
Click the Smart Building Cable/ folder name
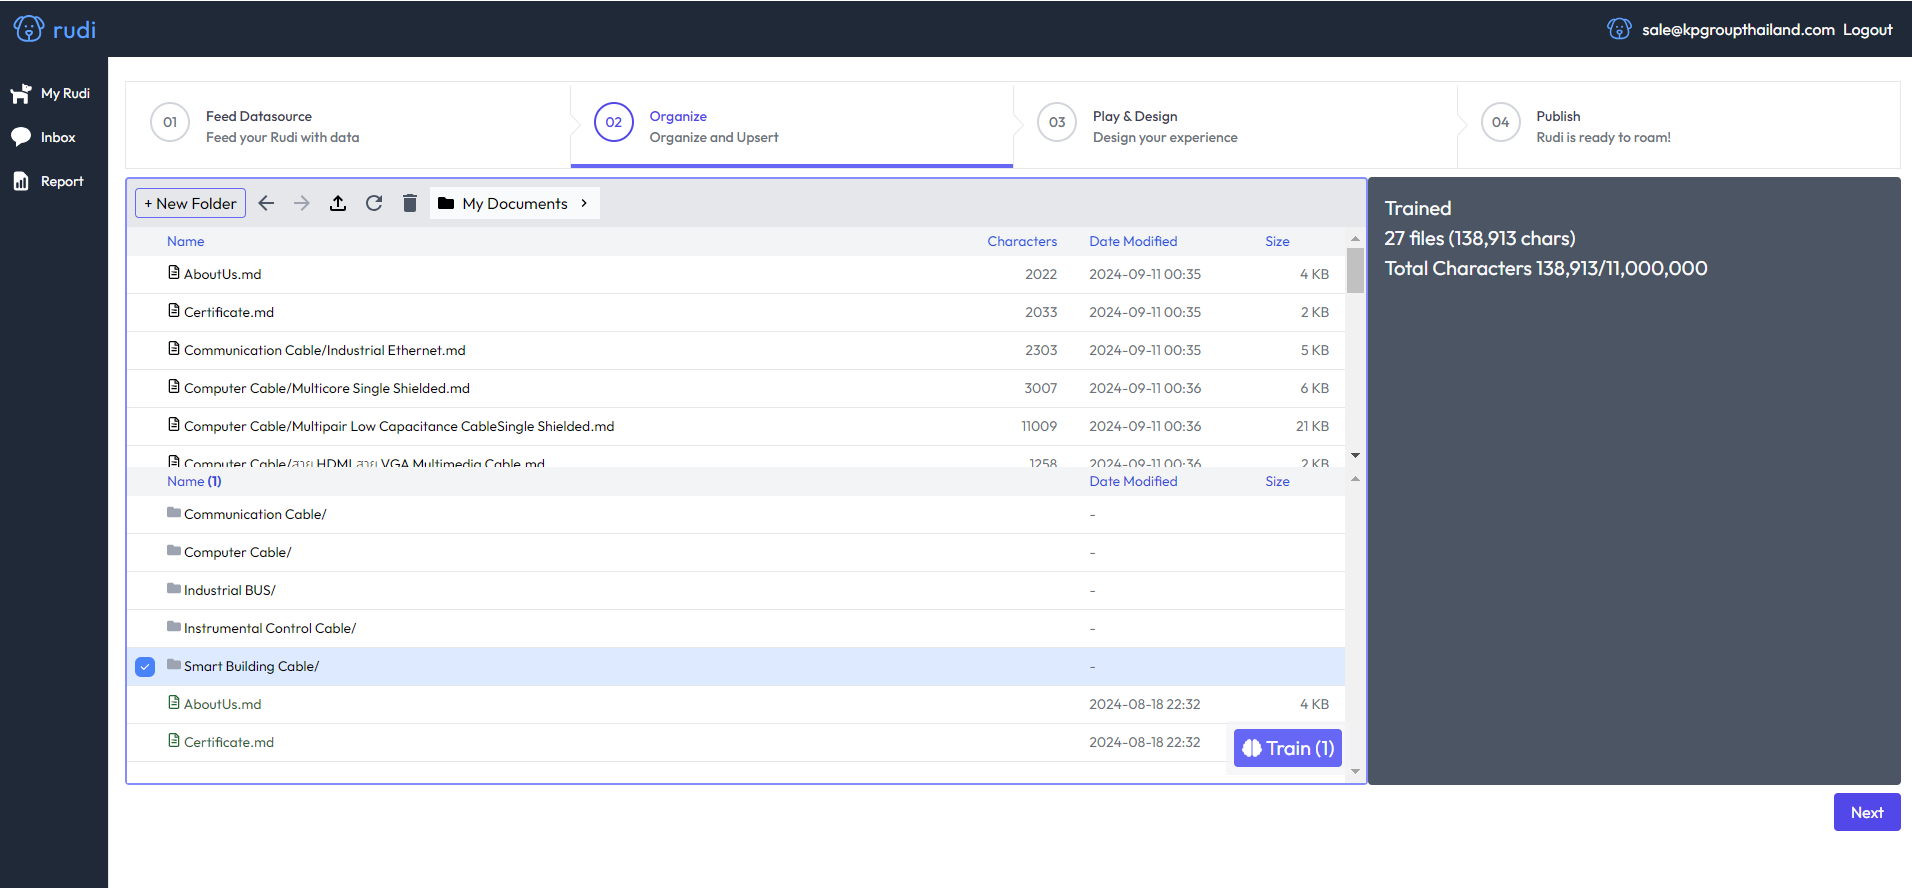[251, 666]
